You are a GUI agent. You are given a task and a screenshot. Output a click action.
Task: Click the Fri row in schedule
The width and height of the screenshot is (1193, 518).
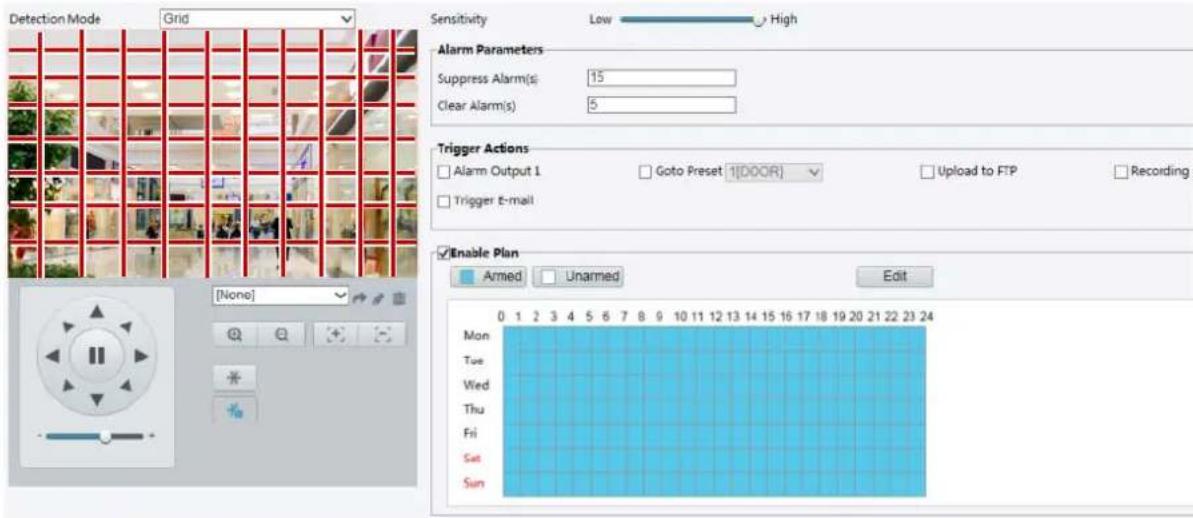point(714,434)
